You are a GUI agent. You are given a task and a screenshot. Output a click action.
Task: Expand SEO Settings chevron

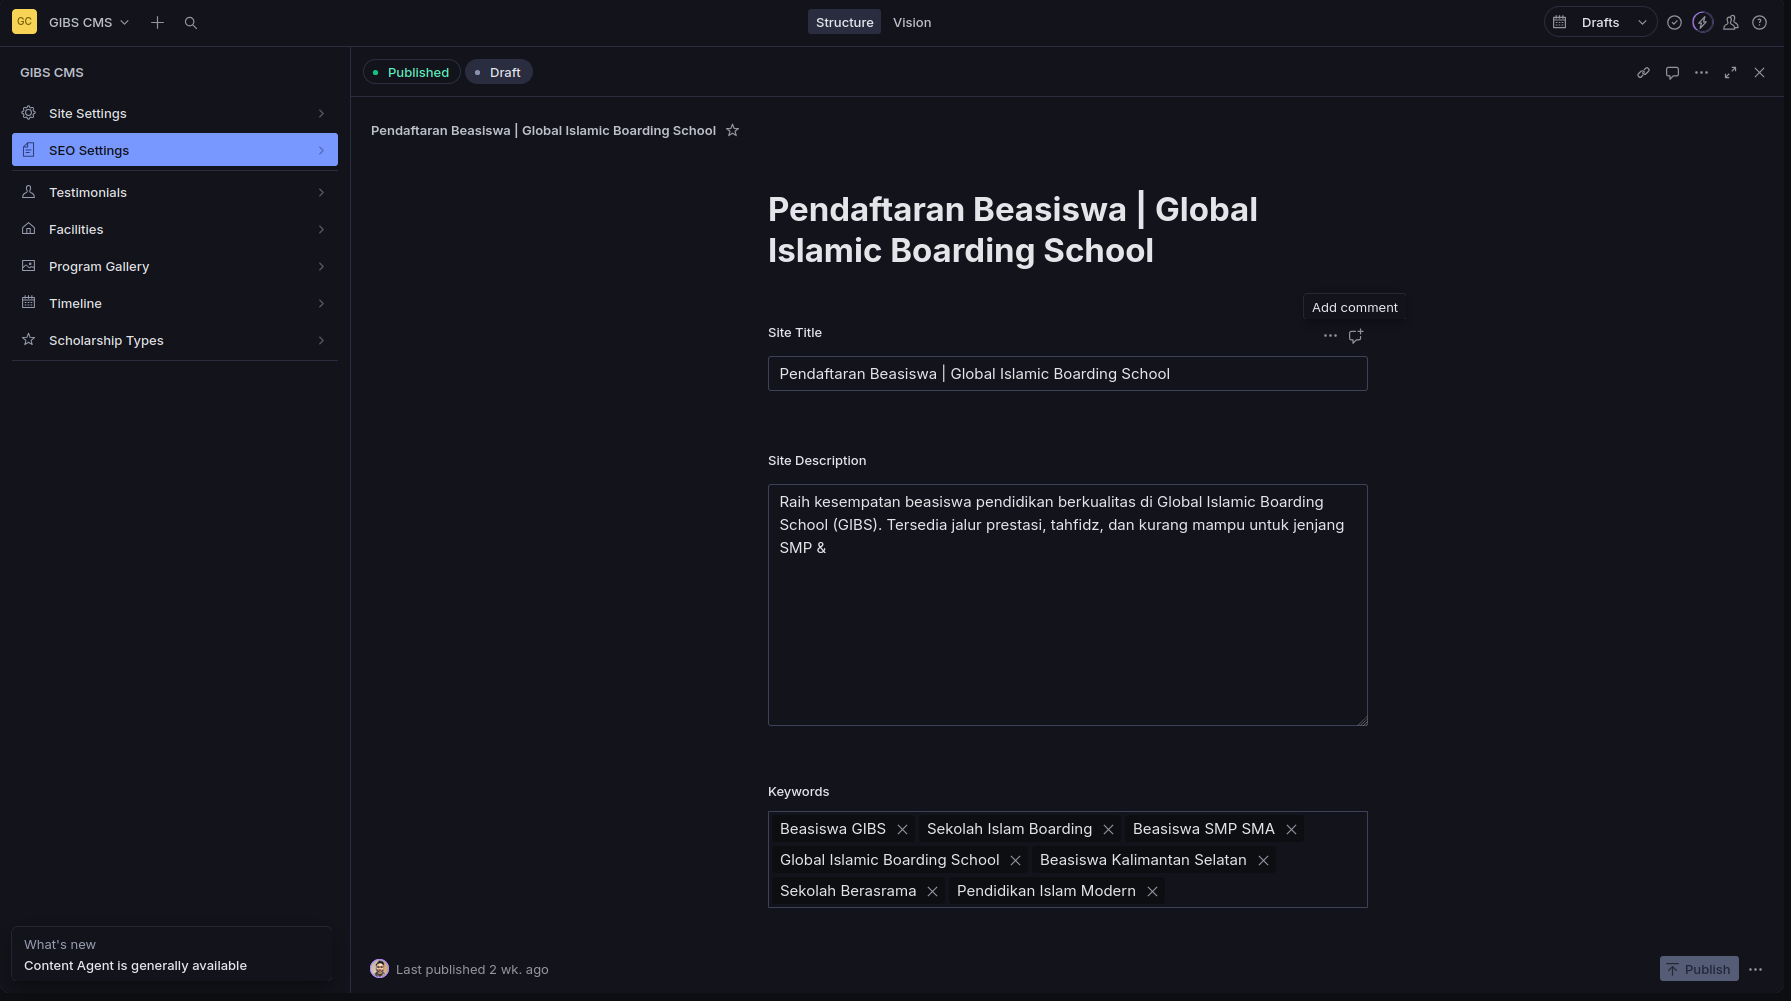[x=321, y=150]
